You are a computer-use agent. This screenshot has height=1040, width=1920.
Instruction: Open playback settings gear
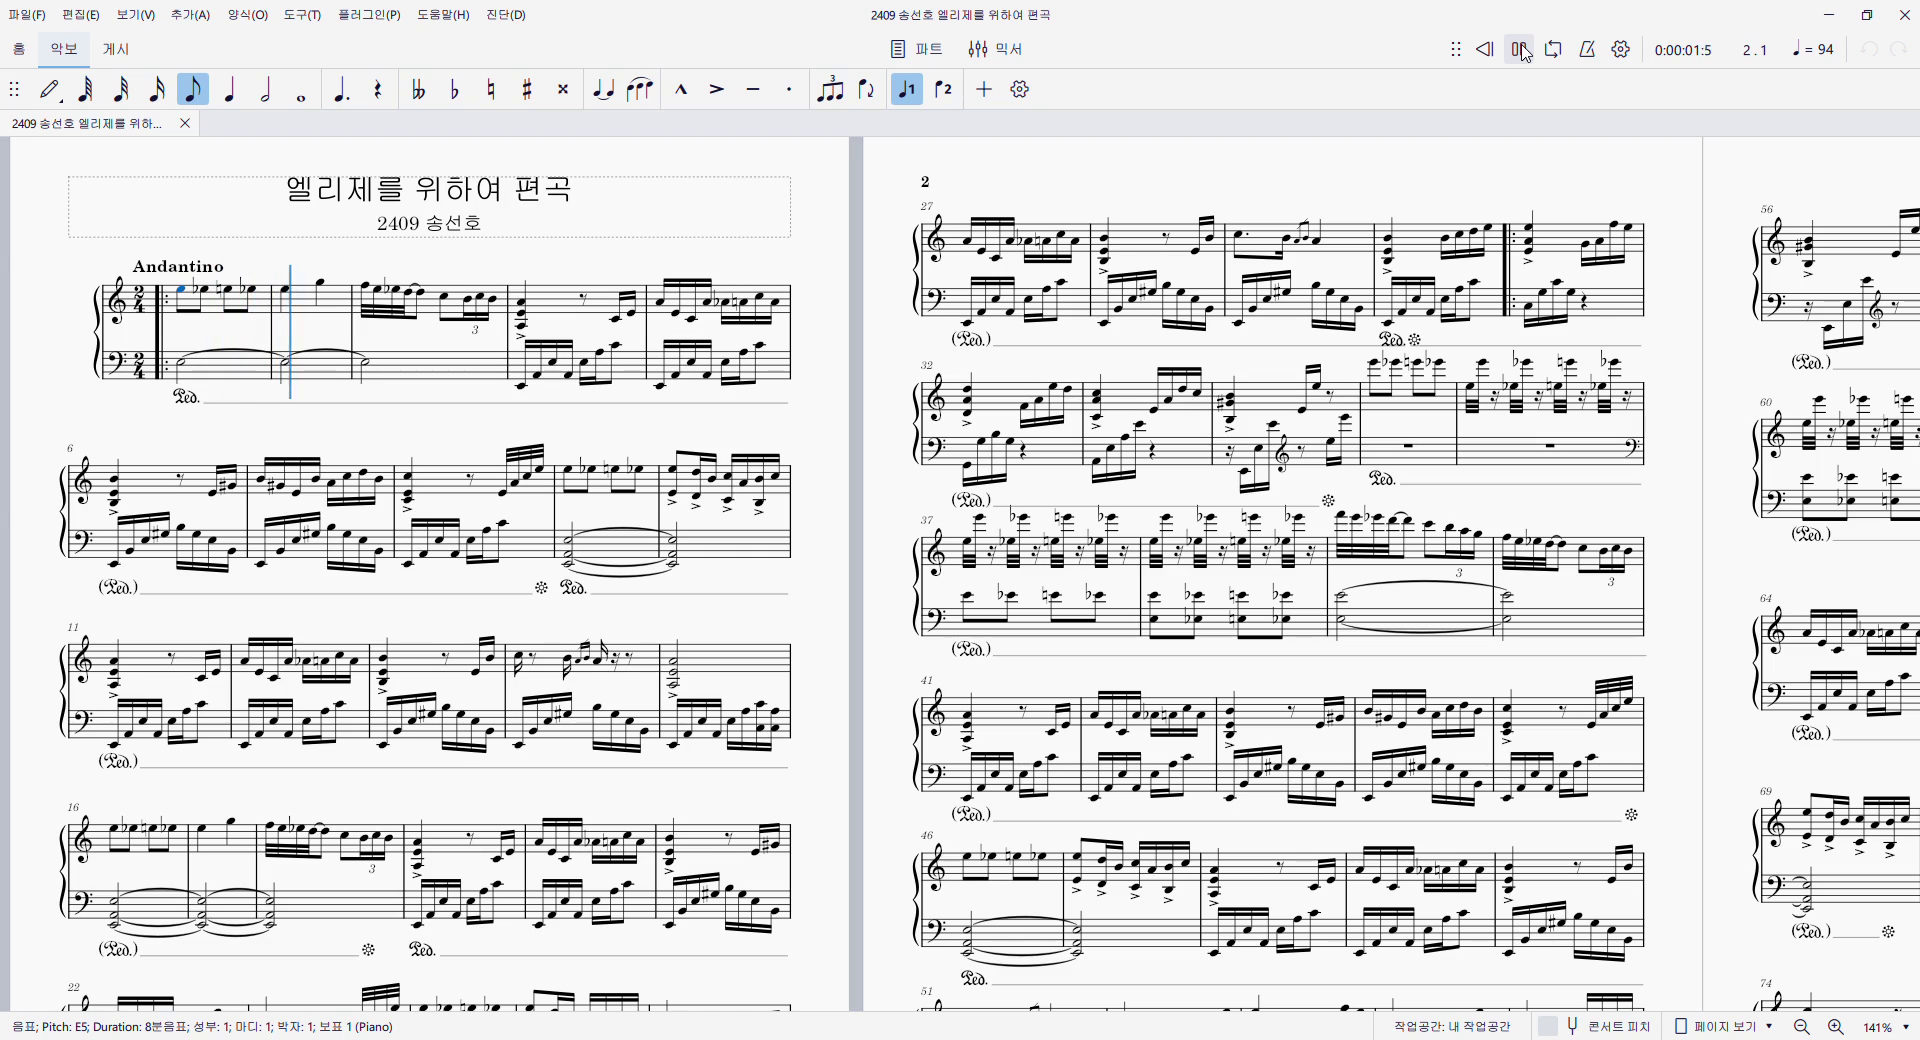click(1621, 49)
